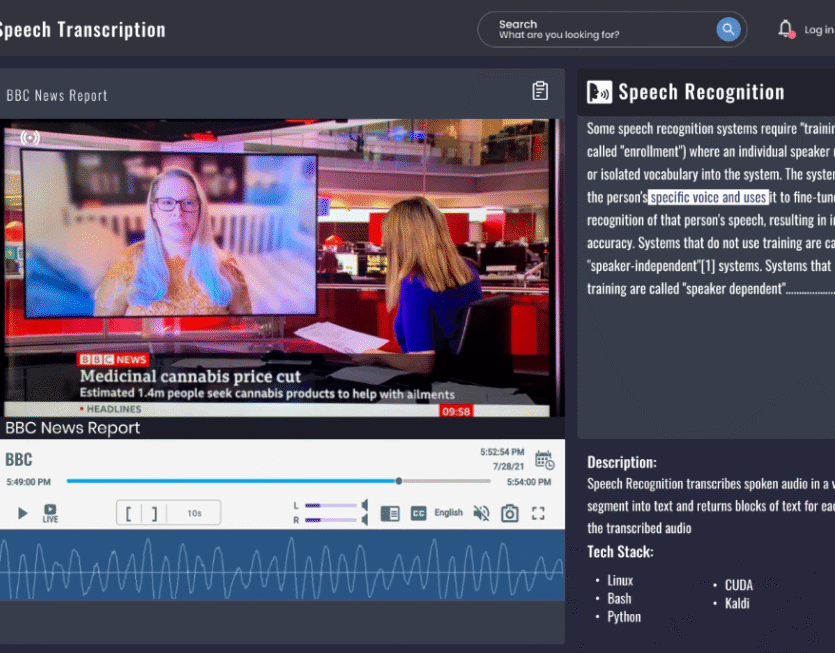Toggle closed captions CC
The height and width of the screenshot is (653, 835).
tap(419, 513)
